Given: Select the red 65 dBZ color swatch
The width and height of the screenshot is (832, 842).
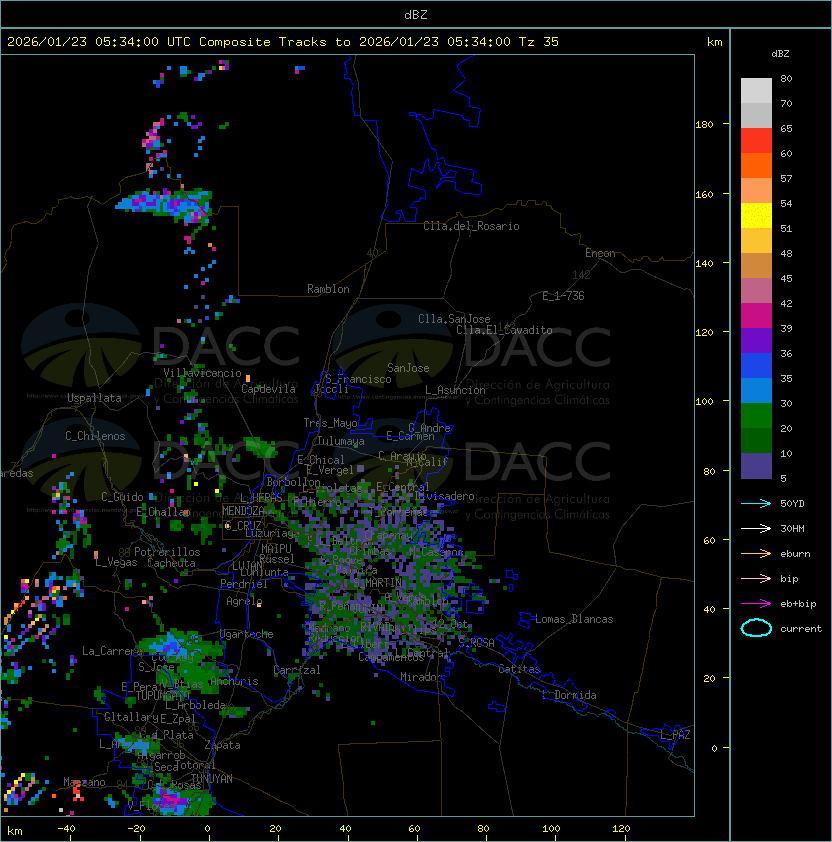Looking at the screenshot, I should tap(756, 141).
